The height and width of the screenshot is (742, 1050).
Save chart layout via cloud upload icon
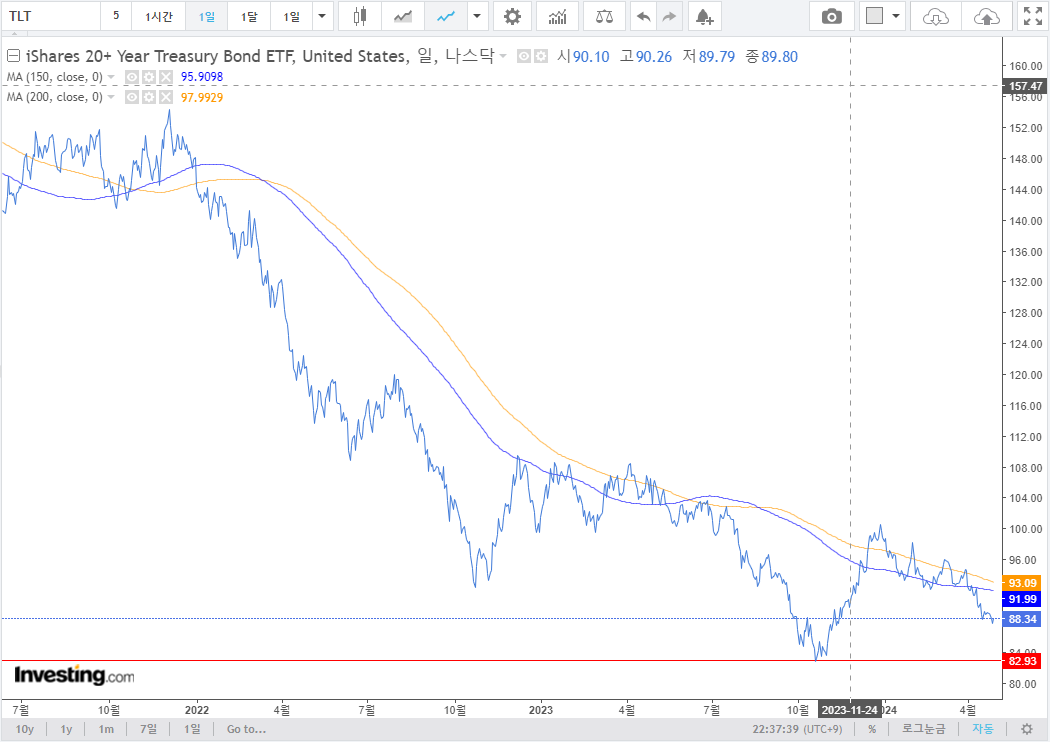[986, 16]
